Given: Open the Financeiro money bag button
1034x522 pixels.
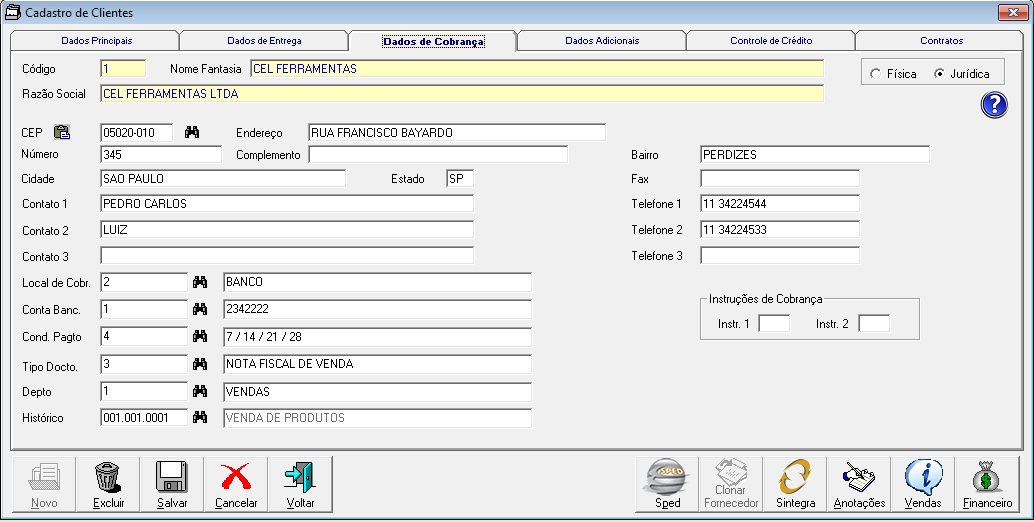Looking at the screenshot, I should point(987,484).
